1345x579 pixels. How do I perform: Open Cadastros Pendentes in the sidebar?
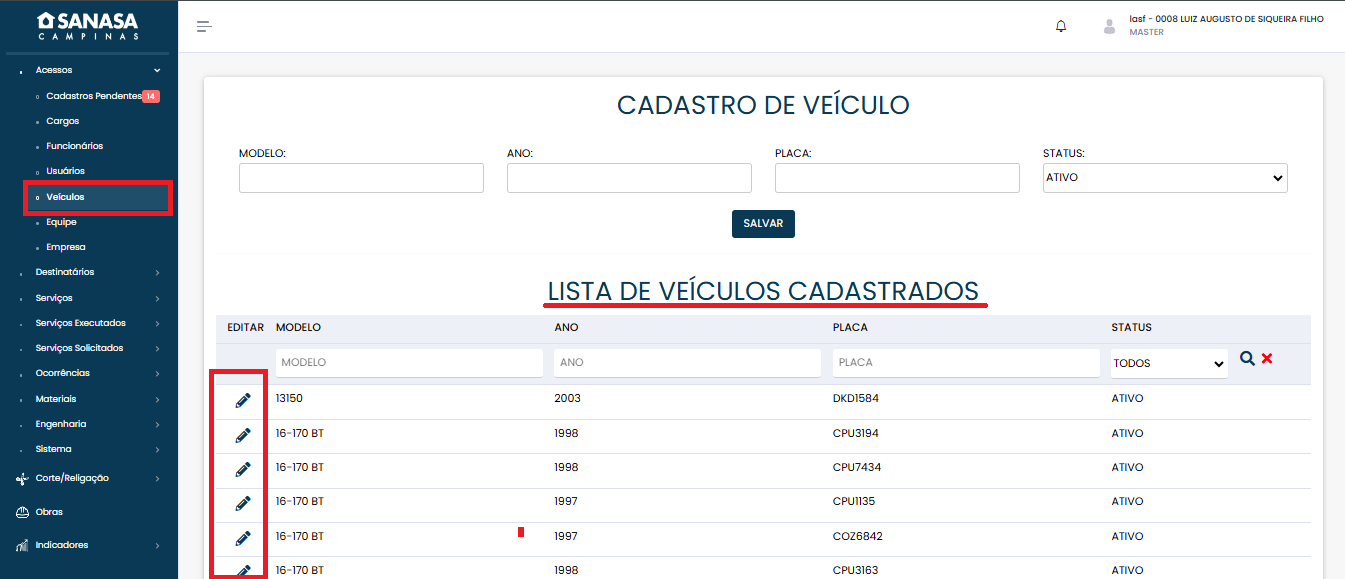[x=94, y=96]
